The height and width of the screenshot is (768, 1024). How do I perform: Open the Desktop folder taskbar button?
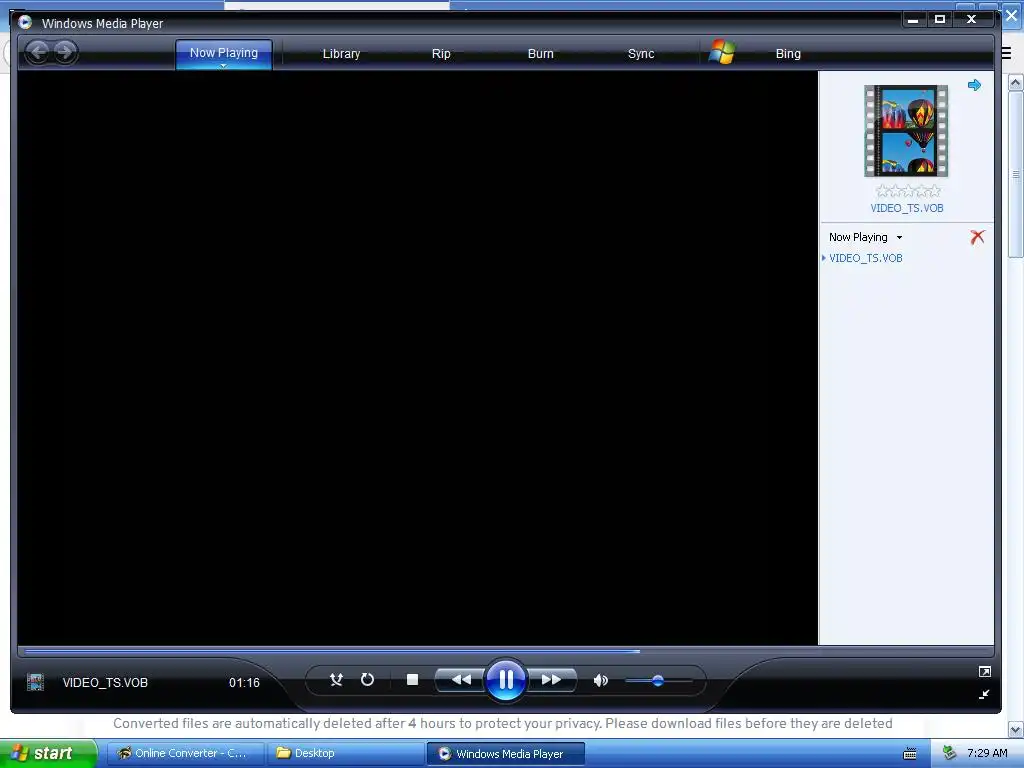[x=345, y=753]
